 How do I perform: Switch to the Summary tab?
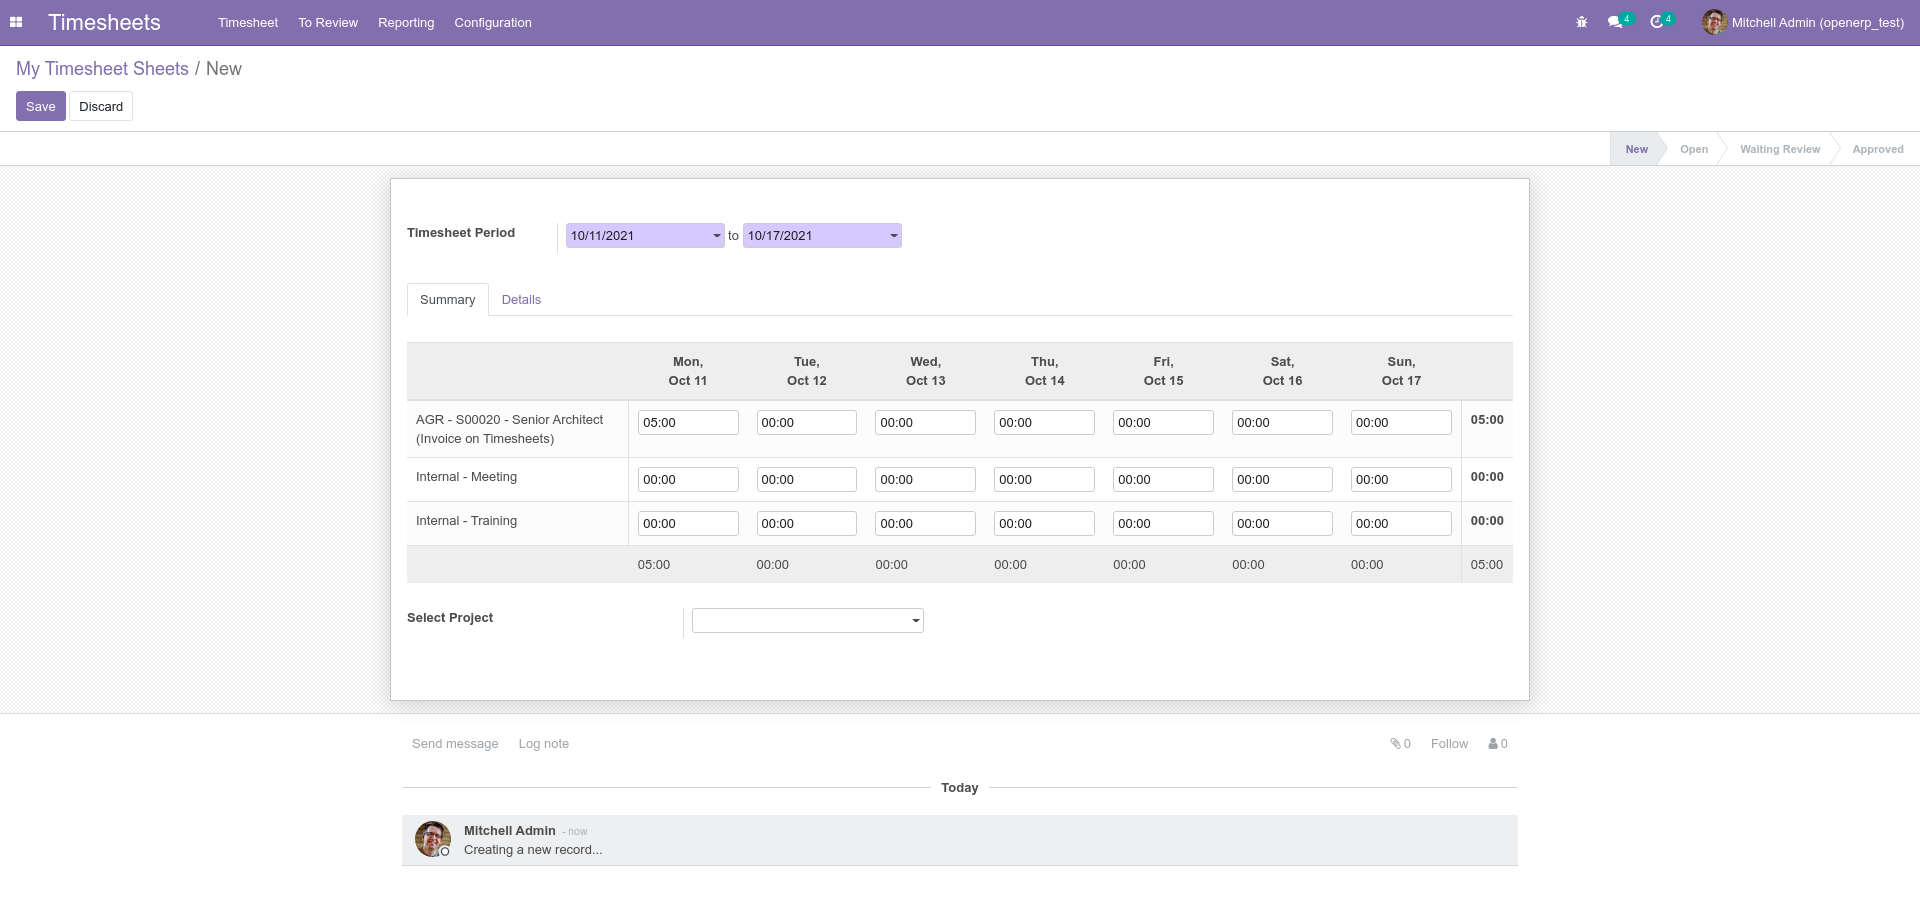[x=448, y=300]
